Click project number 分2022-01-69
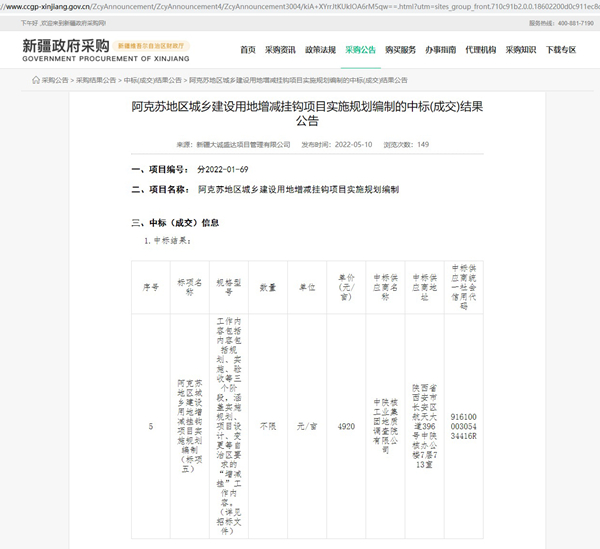The height and width of the screenshot is (549, 600). (x=223, y=169)
